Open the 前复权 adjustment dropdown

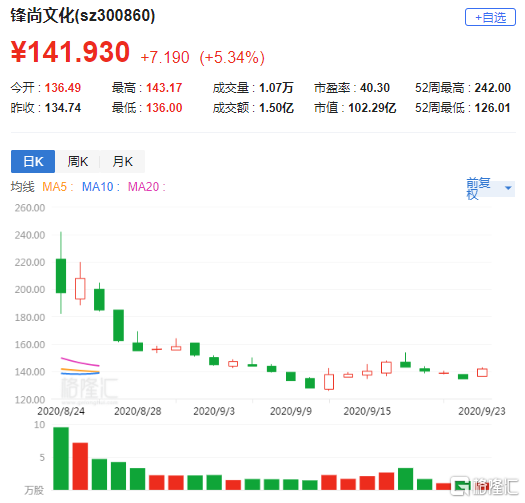[x=490, y=189]
